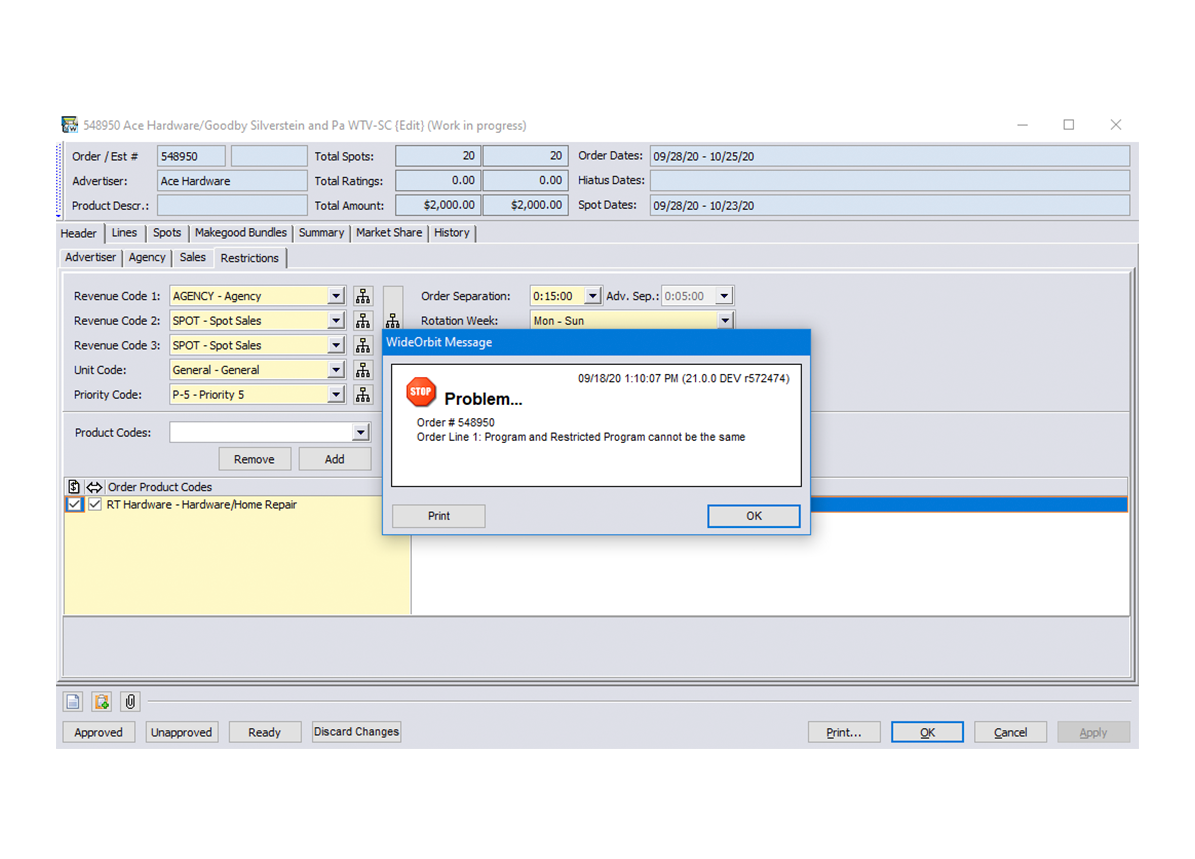Toggle the first checkbox for RT Hardware row
Viewport: 1195px width, 859px height.
[x=75, y=505]
